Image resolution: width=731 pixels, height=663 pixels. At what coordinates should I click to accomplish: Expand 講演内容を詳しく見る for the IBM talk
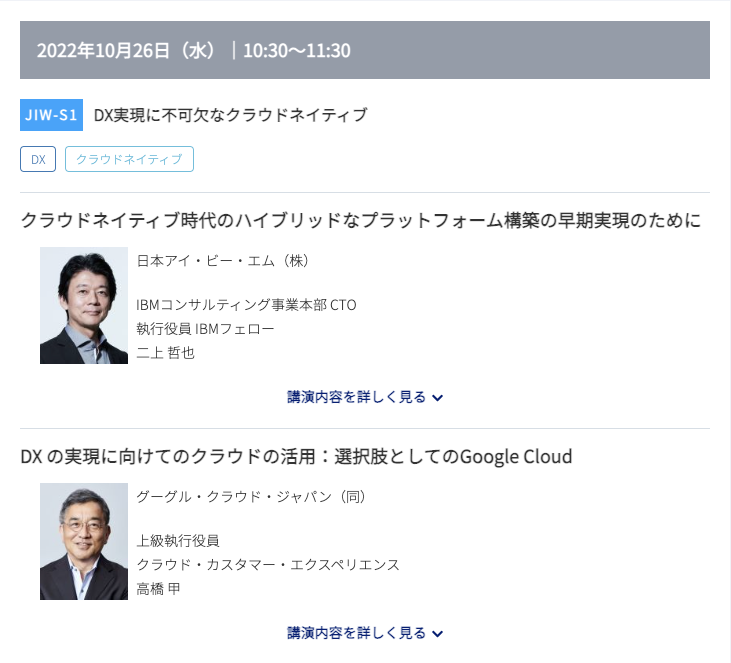pos(365,397)
